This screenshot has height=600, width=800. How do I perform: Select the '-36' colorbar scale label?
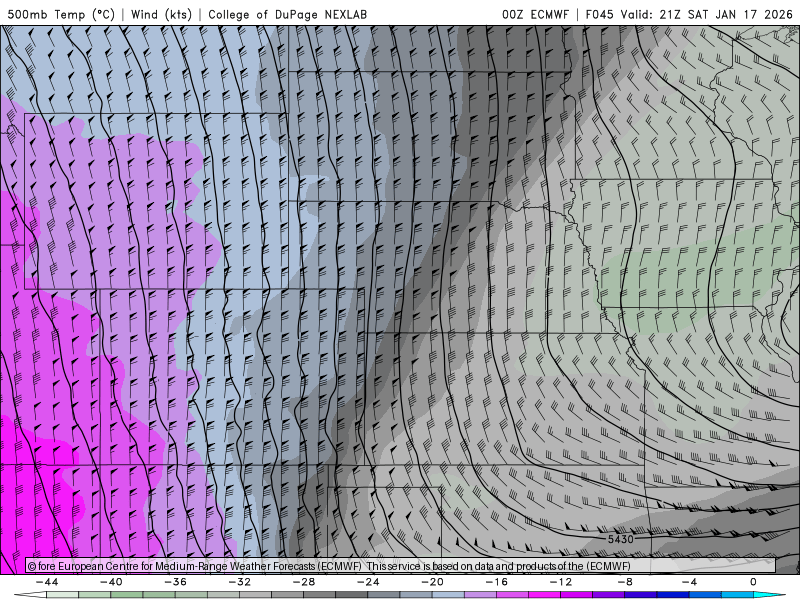[x=175, y=582]
